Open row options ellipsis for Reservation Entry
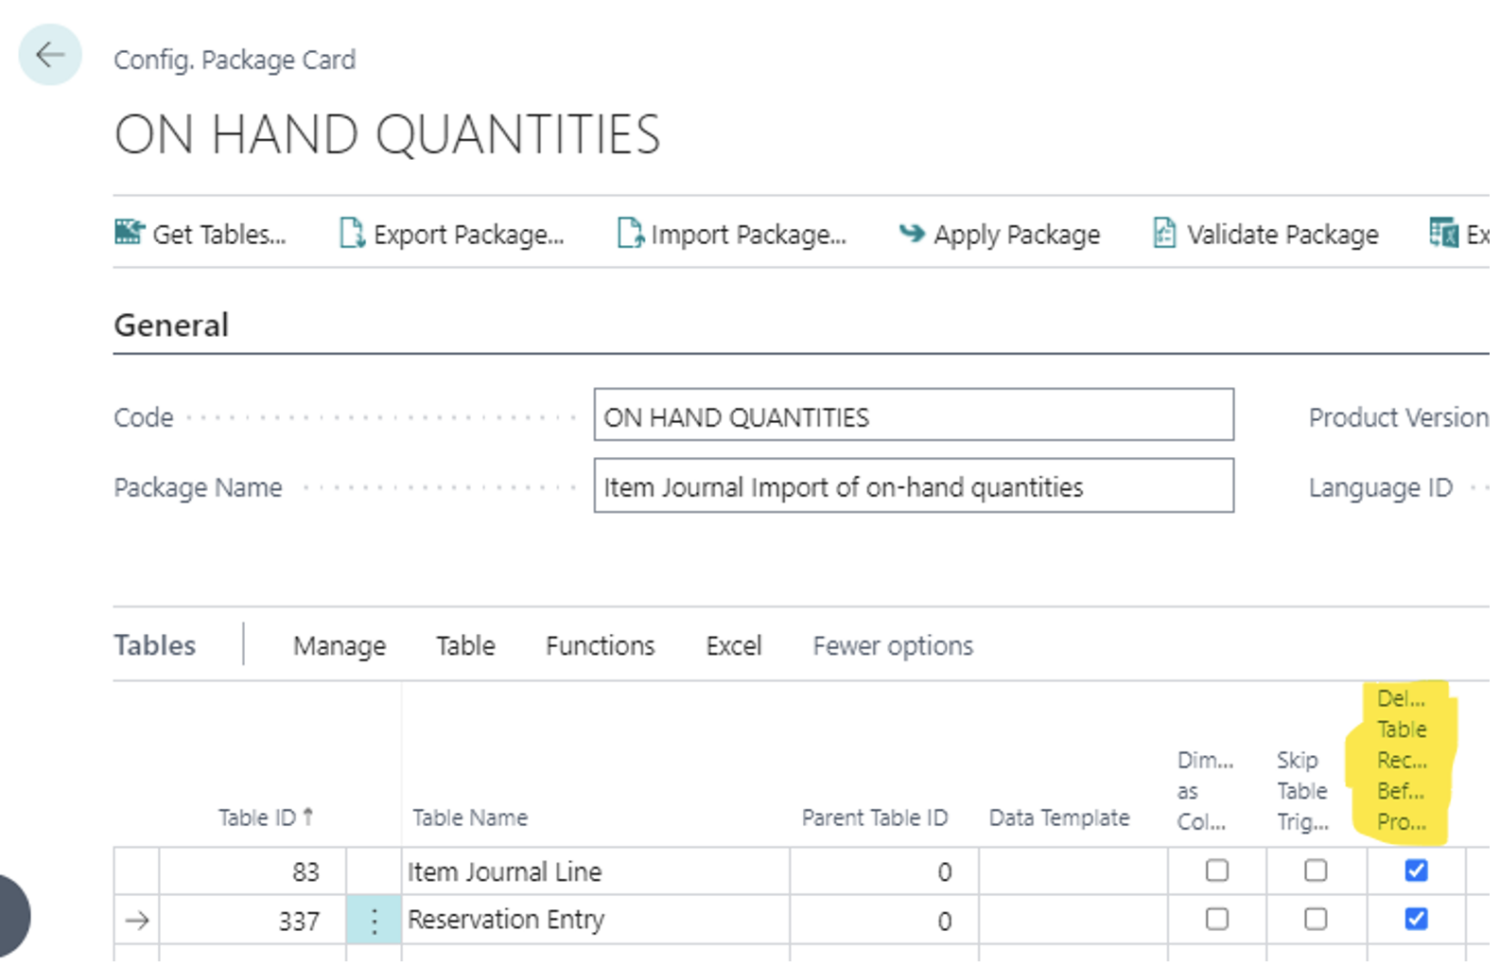1500x967 pixels. pyautogui.click(x=372, y=919)
